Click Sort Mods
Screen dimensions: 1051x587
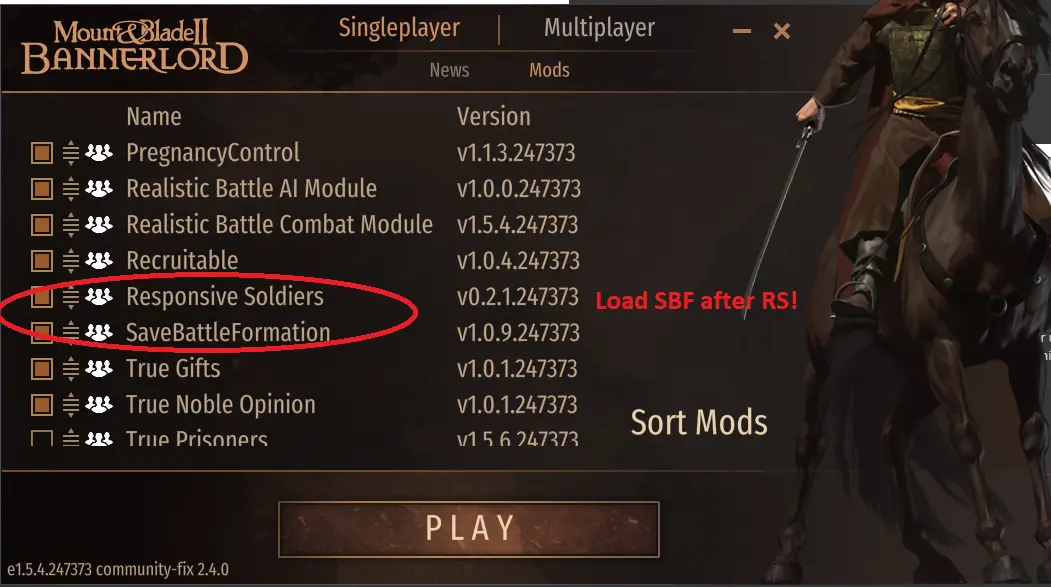[698, 422]
